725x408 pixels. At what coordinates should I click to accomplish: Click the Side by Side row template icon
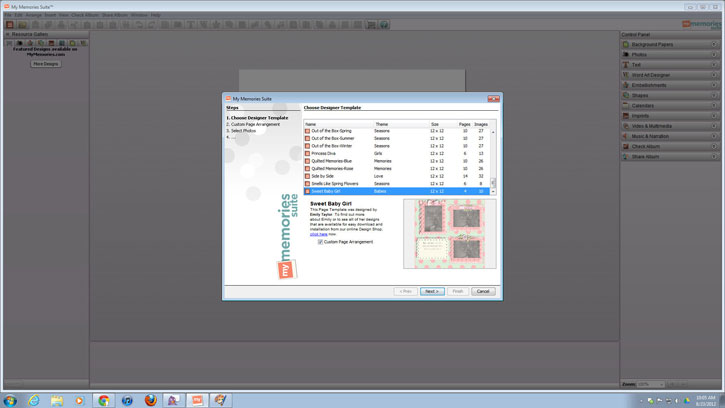point(307,176)
